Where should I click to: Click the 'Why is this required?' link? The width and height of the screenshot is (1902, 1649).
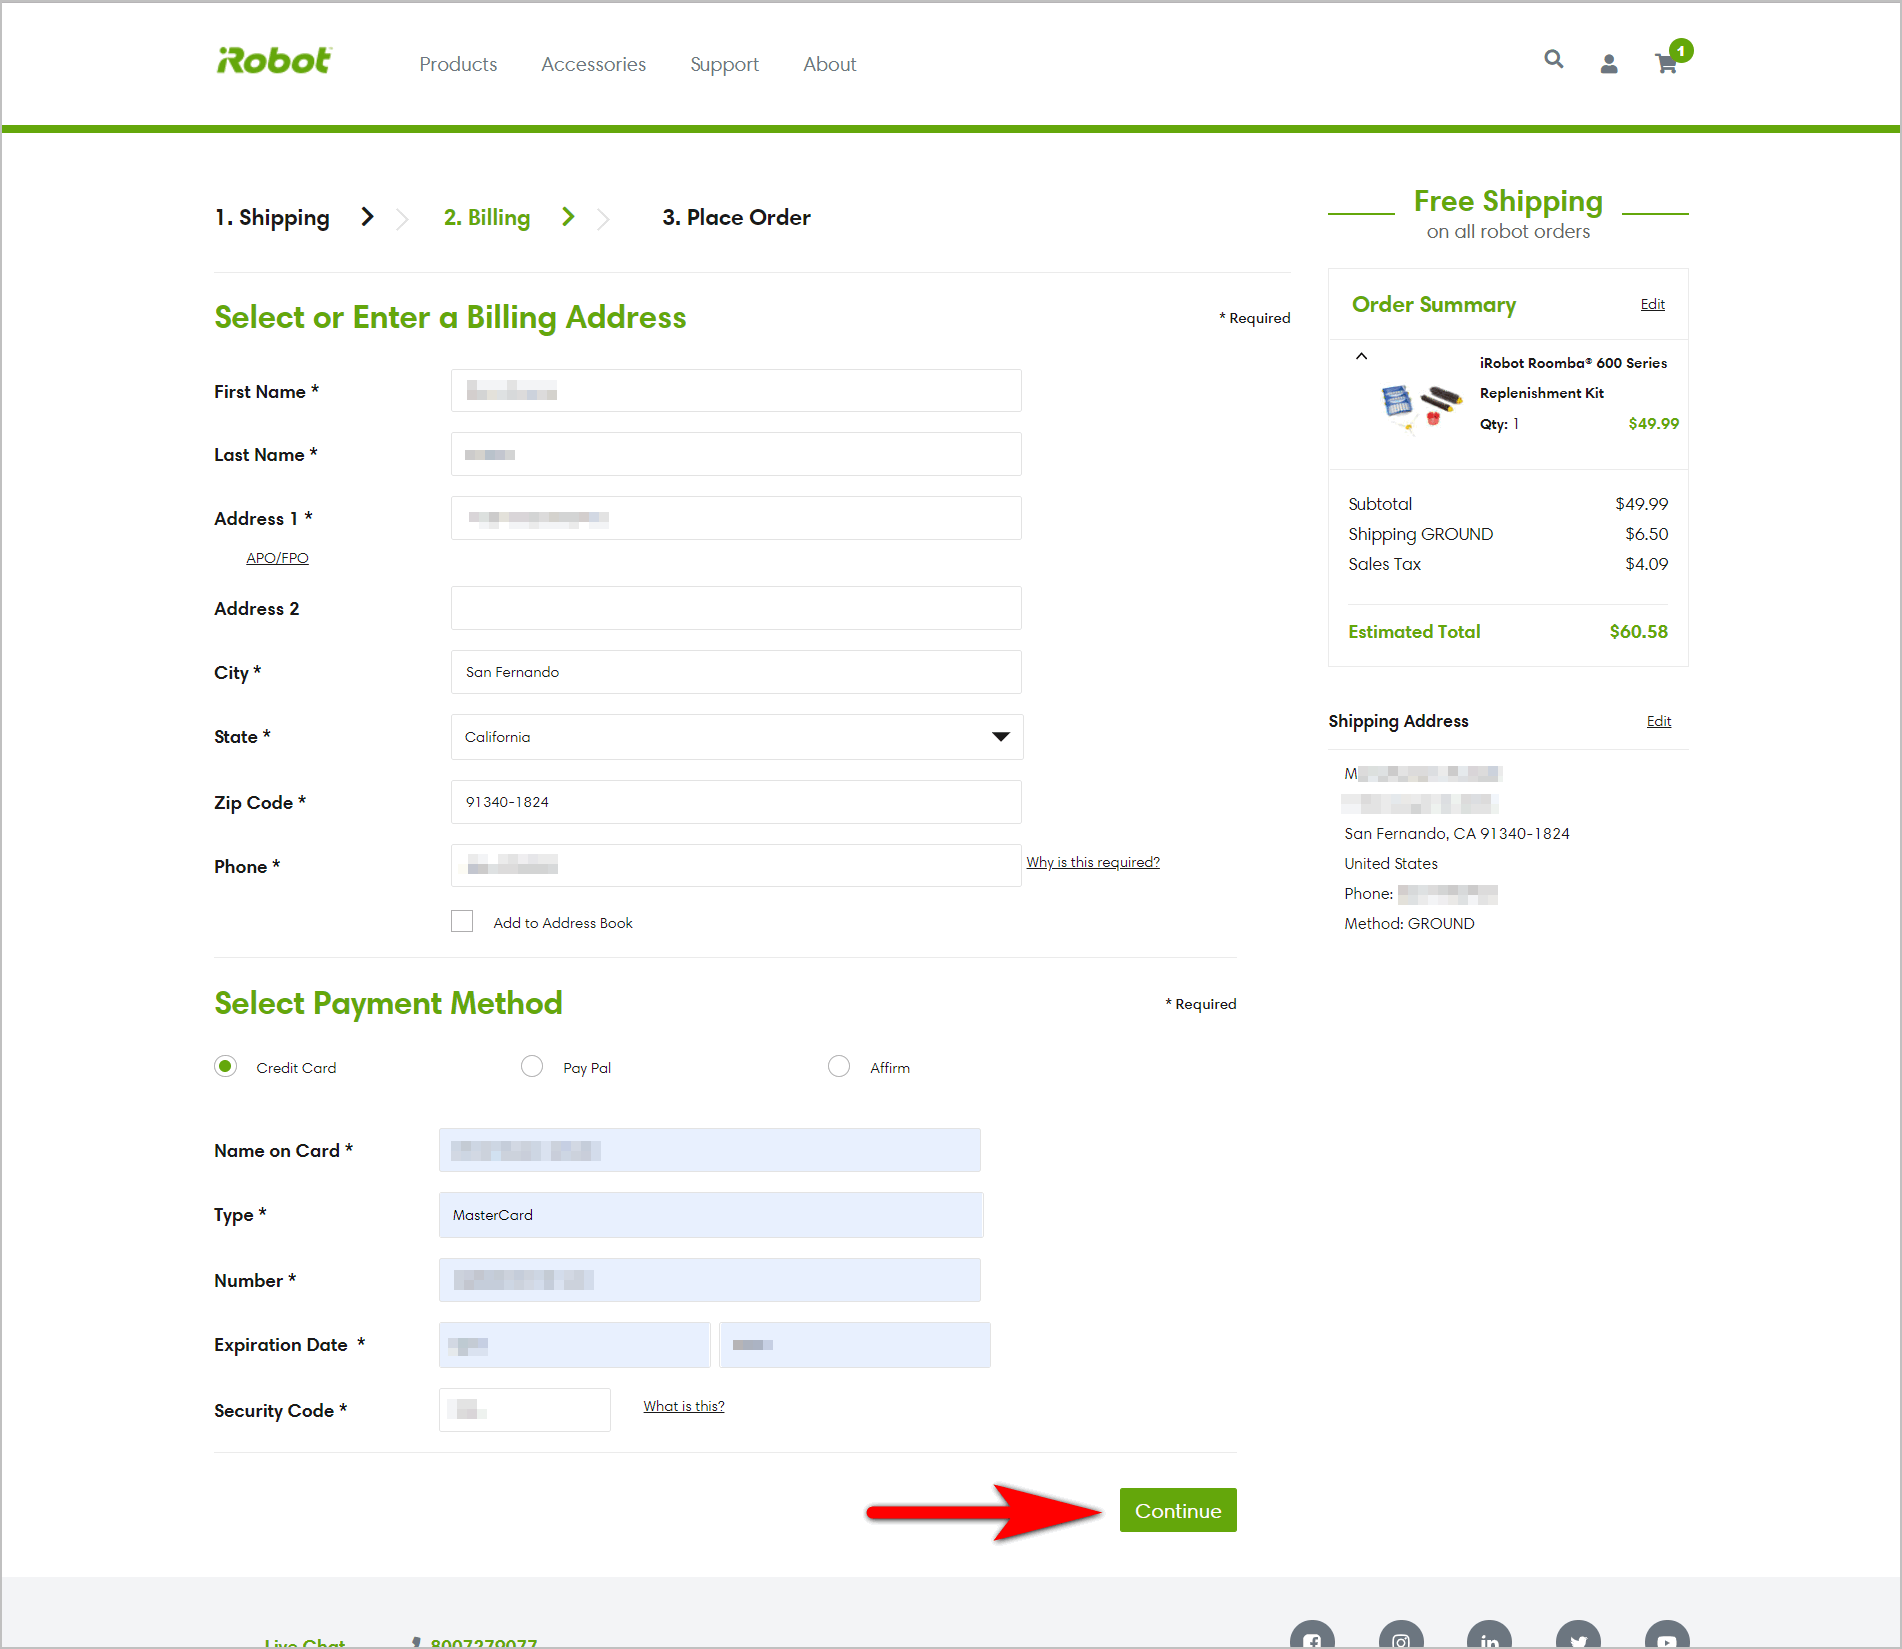[x=1093, y=862]
